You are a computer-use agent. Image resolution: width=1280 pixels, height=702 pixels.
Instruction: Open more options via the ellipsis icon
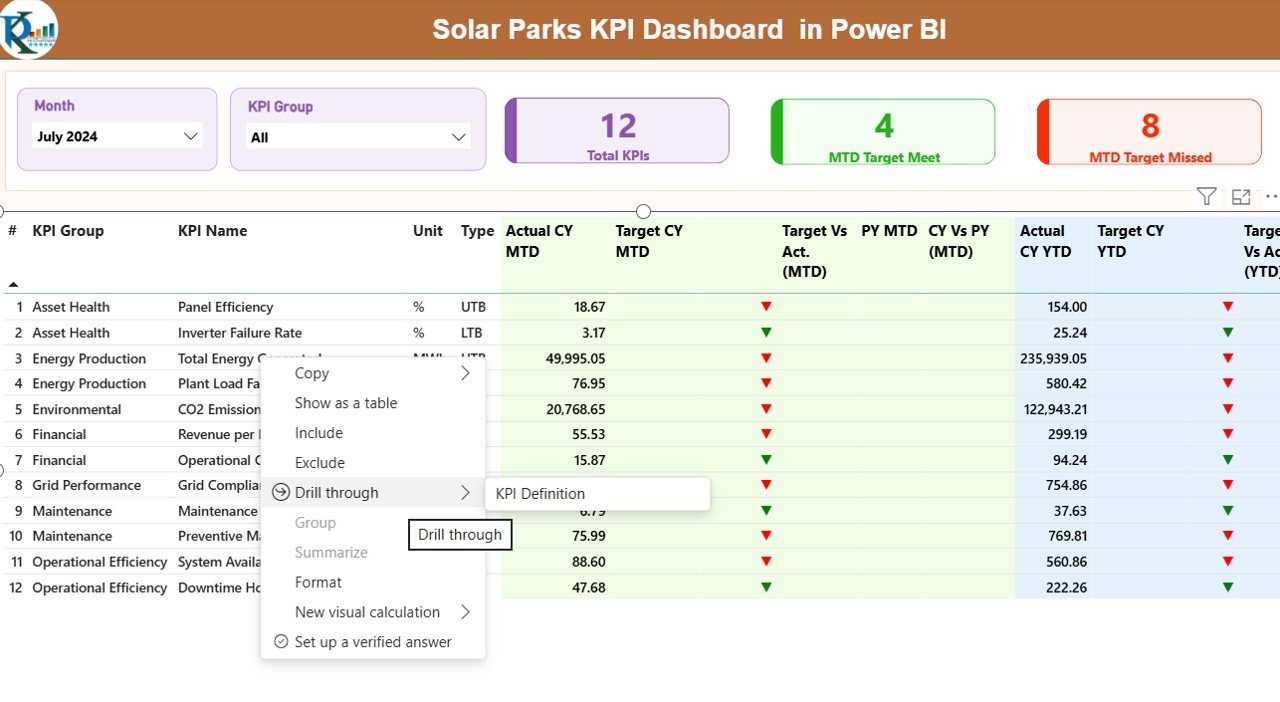pos(1272,197)
